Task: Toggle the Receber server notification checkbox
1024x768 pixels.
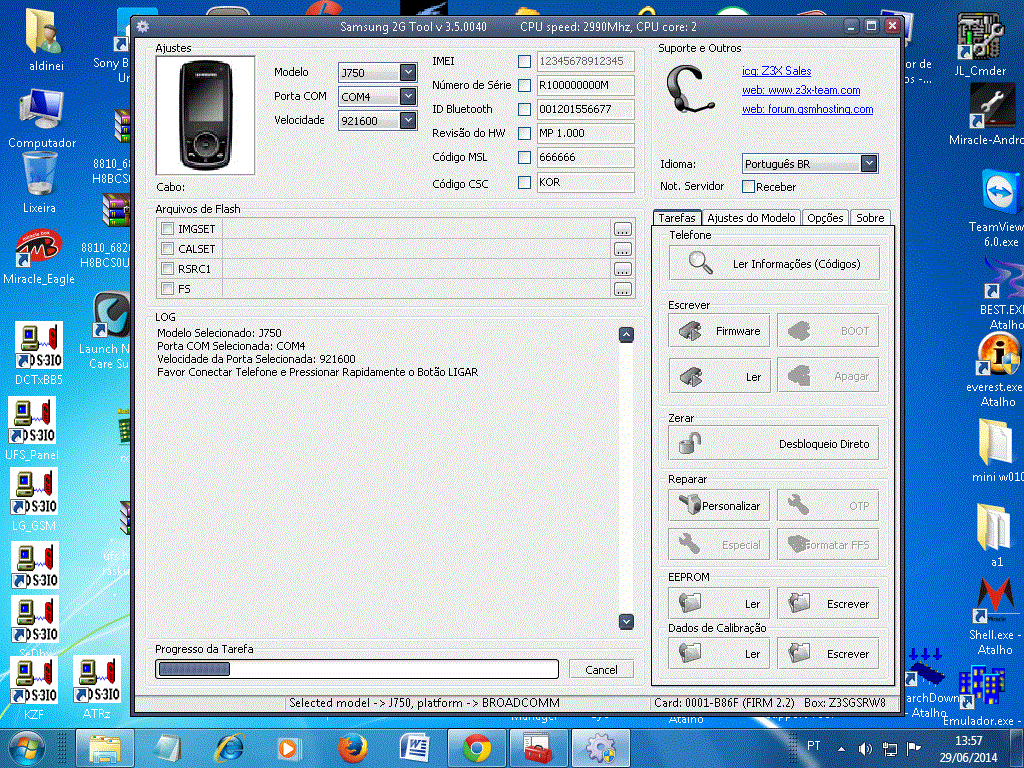Action: click(x=749, y=187)
